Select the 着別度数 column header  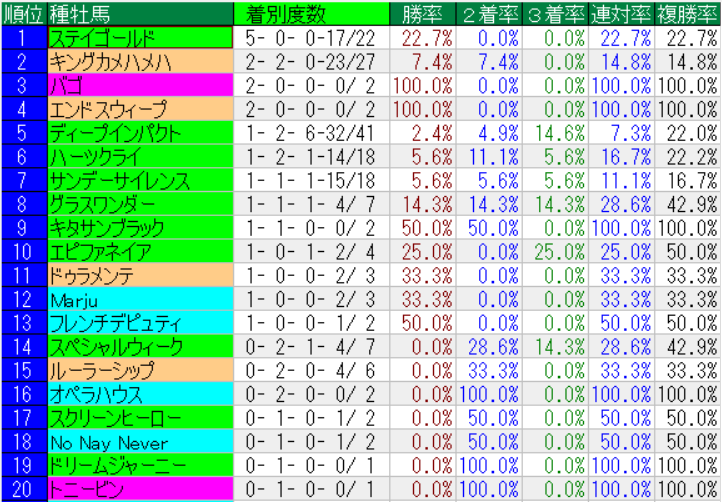click(312, 14)
